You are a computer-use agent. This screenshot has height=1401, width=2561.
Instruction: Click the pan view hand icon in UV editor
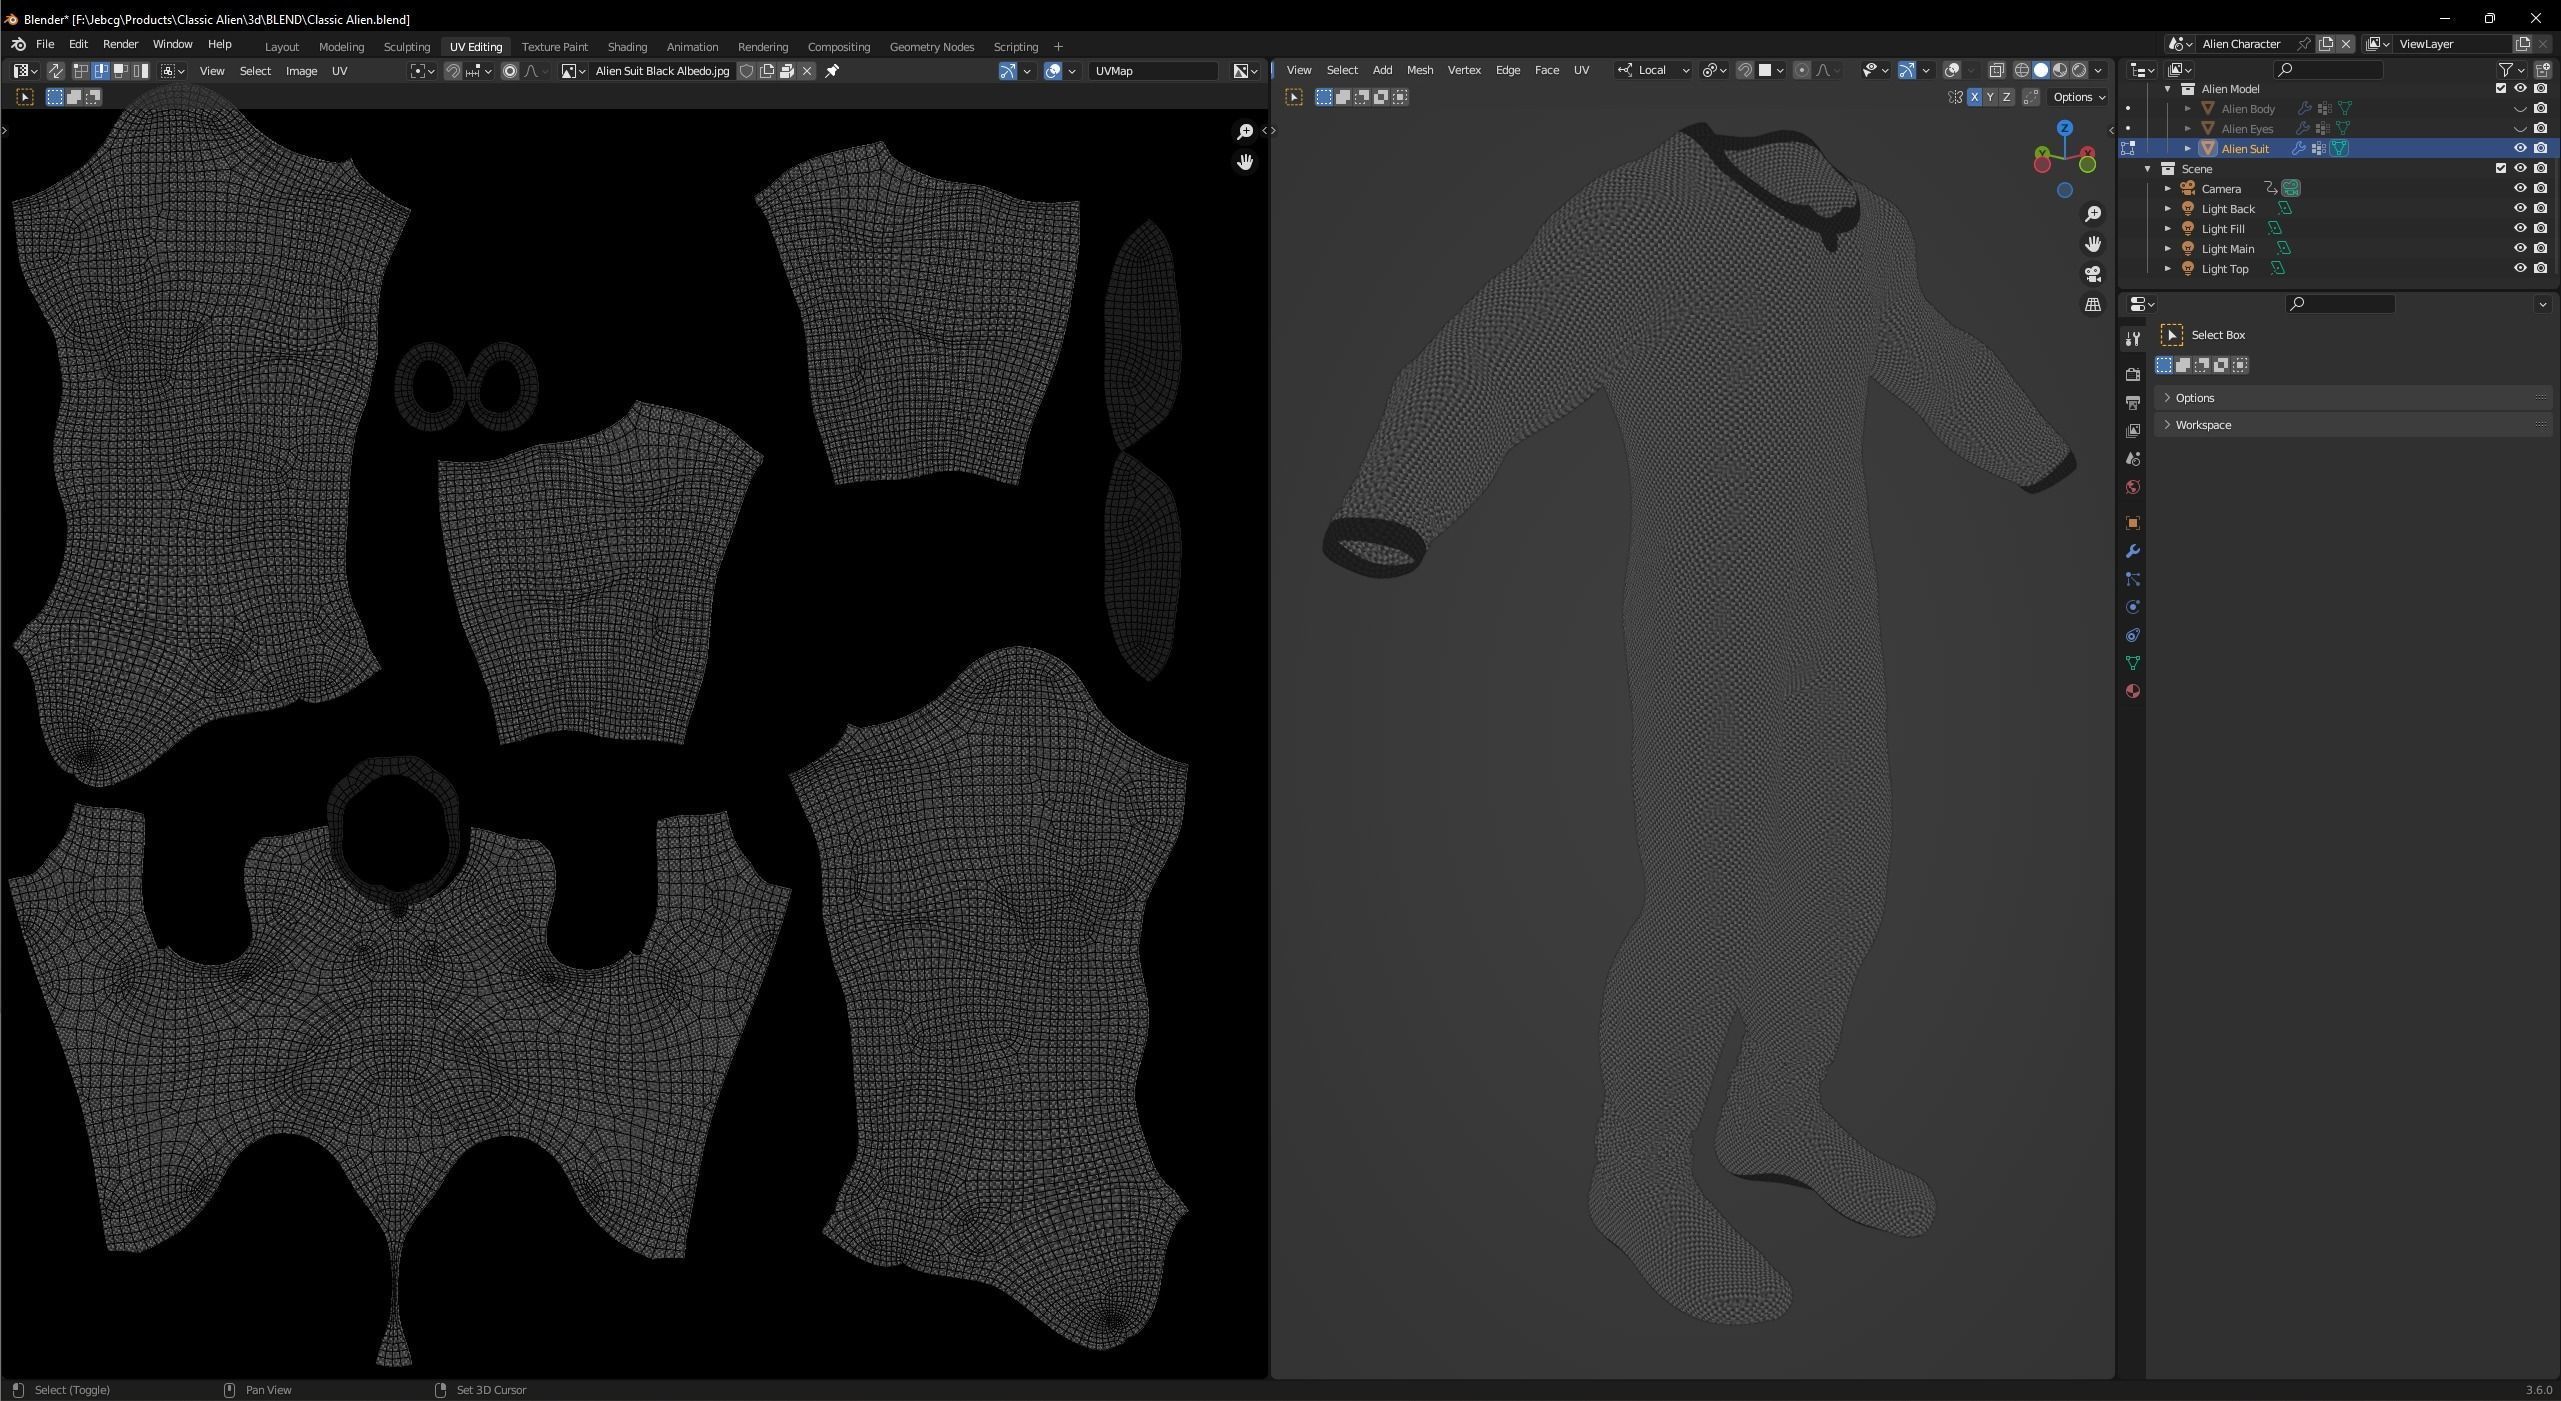pos(1245,162)
